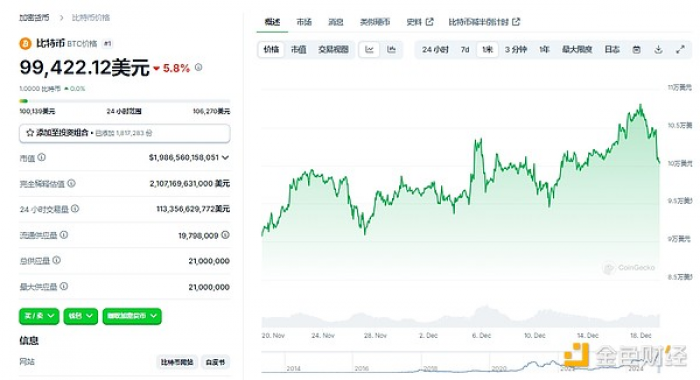Click info icon beside 24小时交易量
This screenshot has height=380, width=700.
75,209
